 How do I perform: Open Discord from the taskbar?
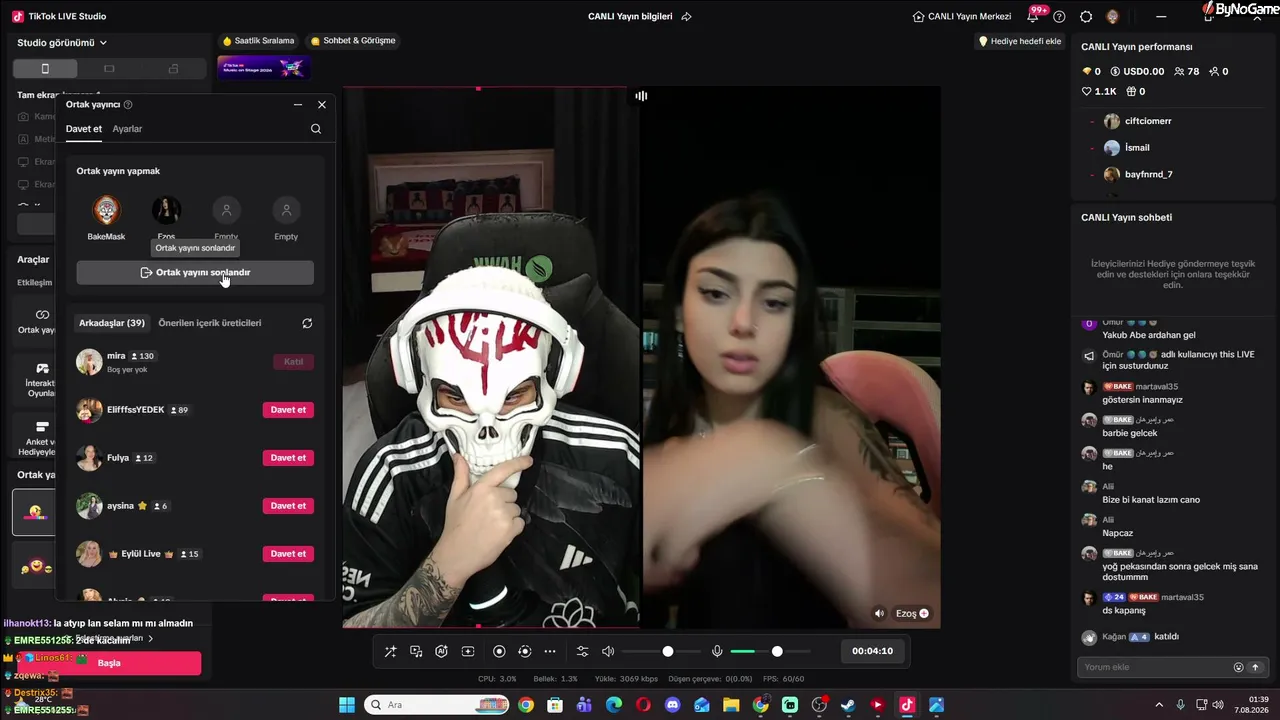(672, 705)
